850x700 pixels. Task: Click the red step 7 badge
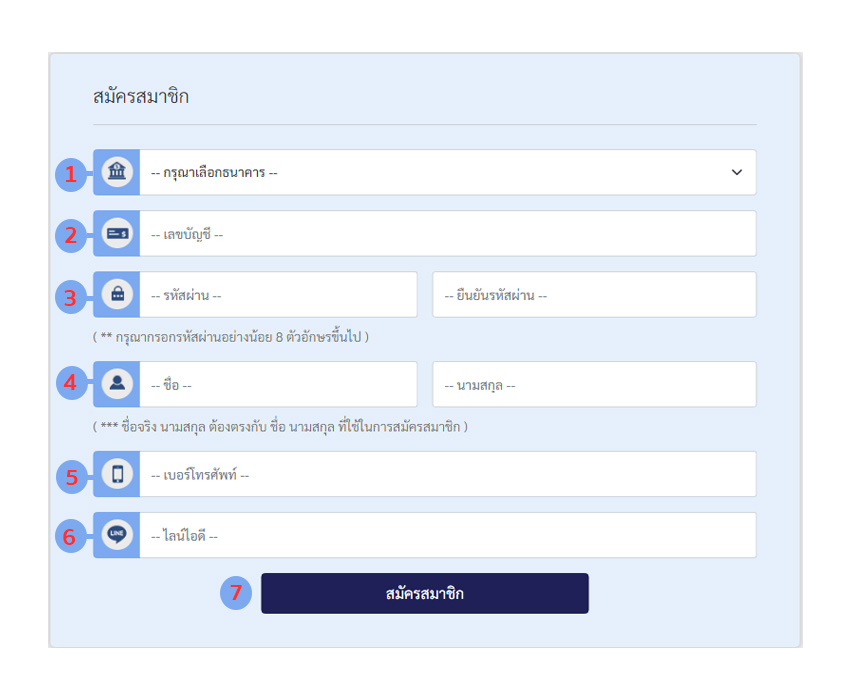236,593
